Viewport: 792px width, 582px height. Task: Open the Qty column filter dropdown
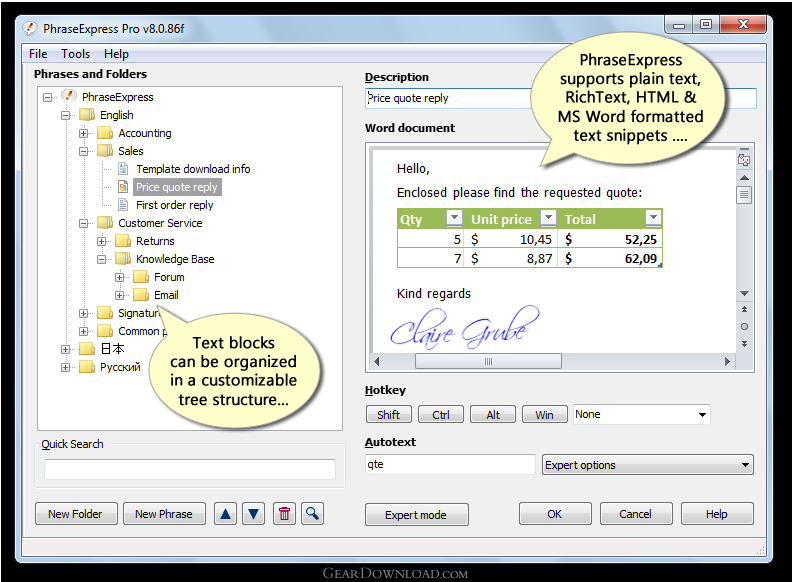pos(454,218)
